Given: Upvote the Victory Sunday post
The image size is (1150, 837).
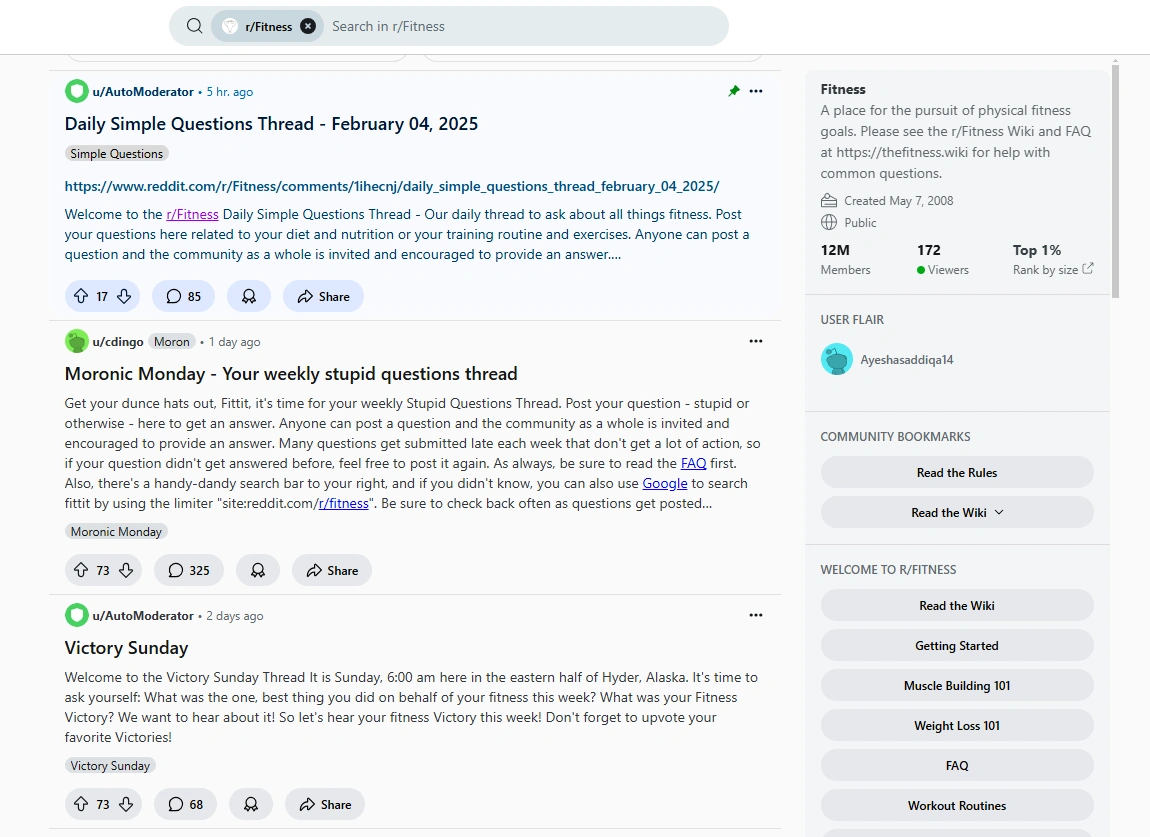Looking at the screenshot, I should [81, 804].
